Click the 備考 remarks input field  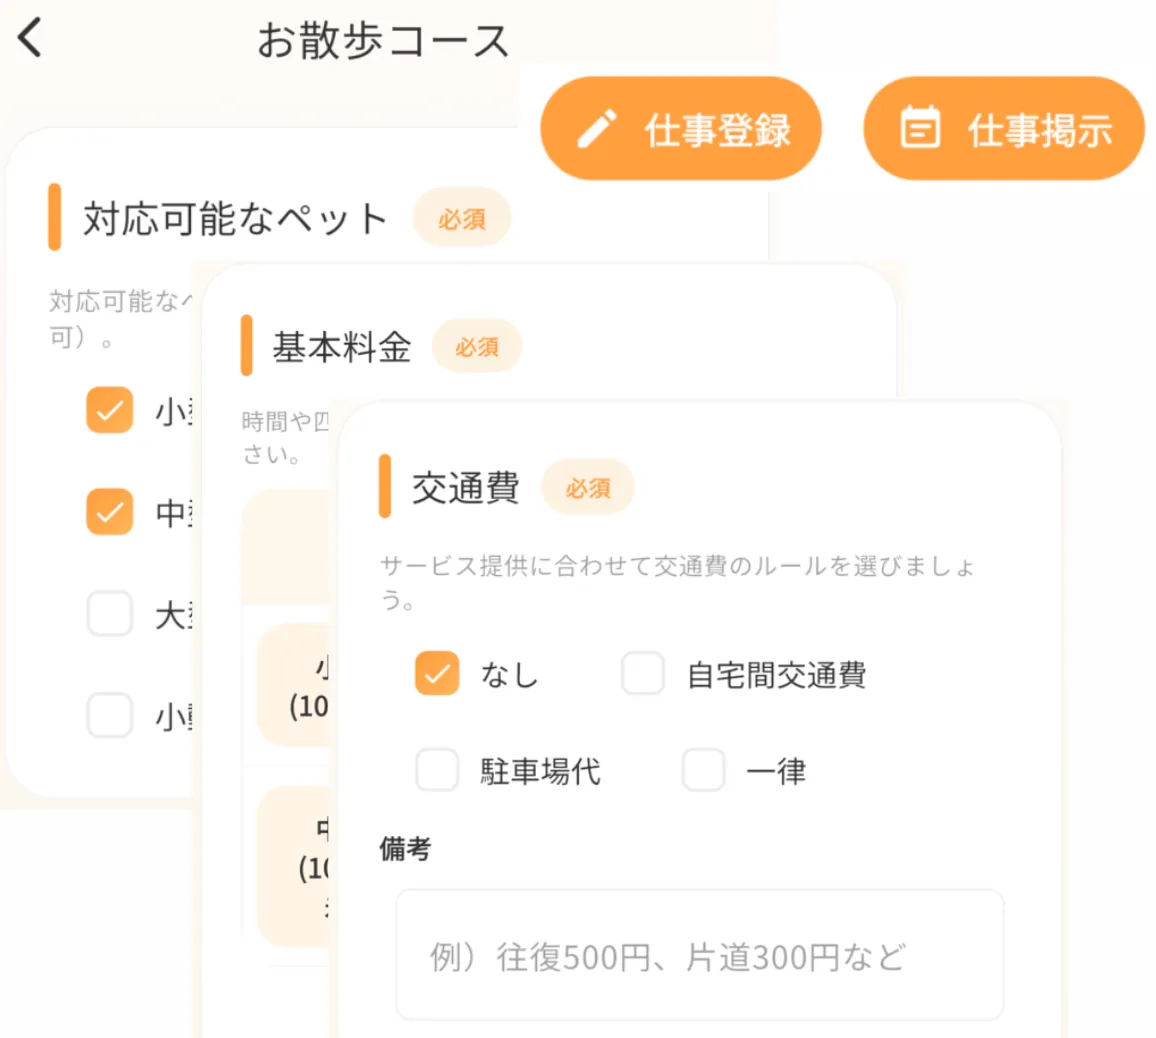pyautogui.click(x=698, y=953)
